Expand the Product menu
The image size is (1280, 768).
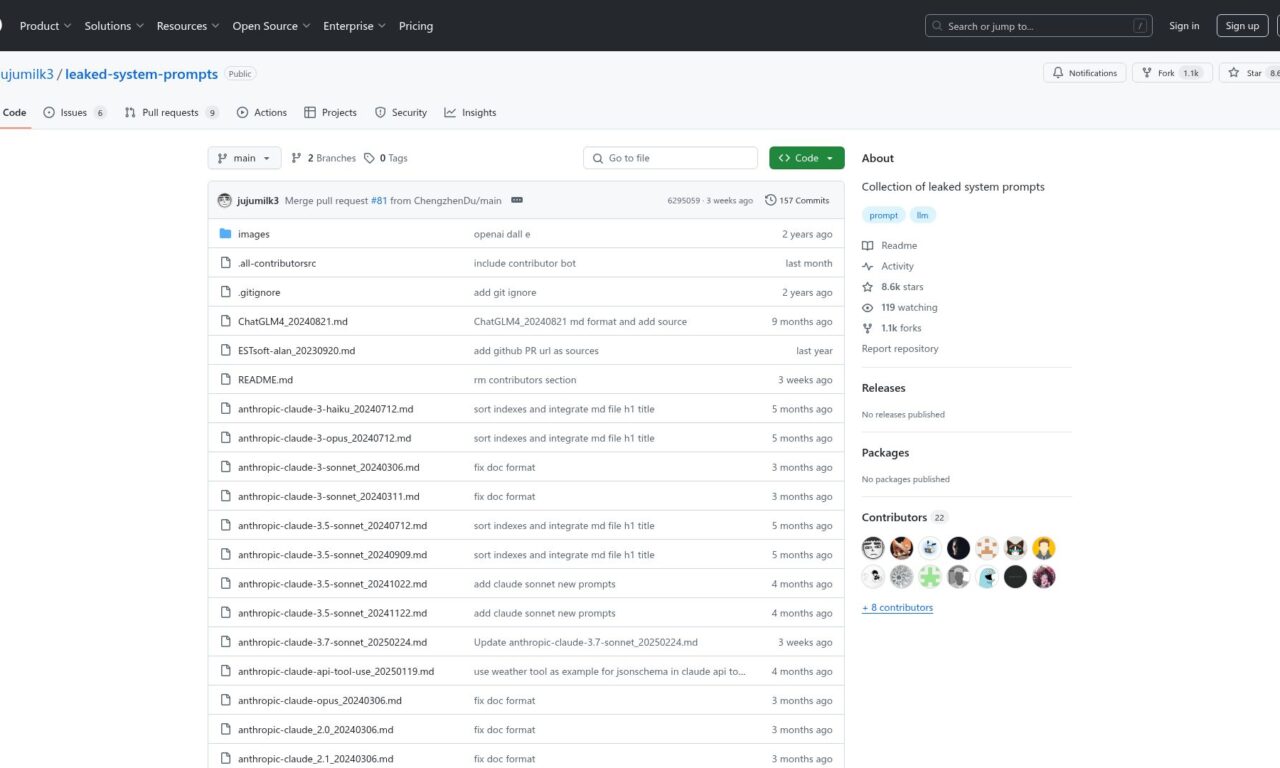point(46,26)
